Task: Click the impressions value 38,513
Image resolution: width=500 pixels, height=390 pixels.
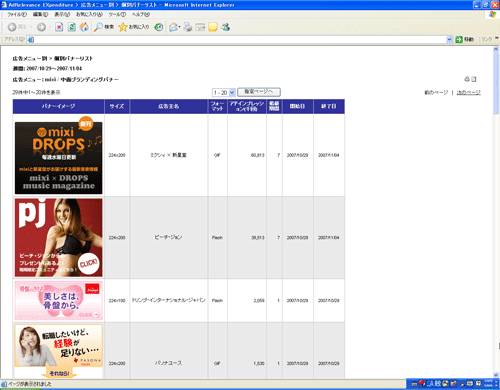Action: 258,238
